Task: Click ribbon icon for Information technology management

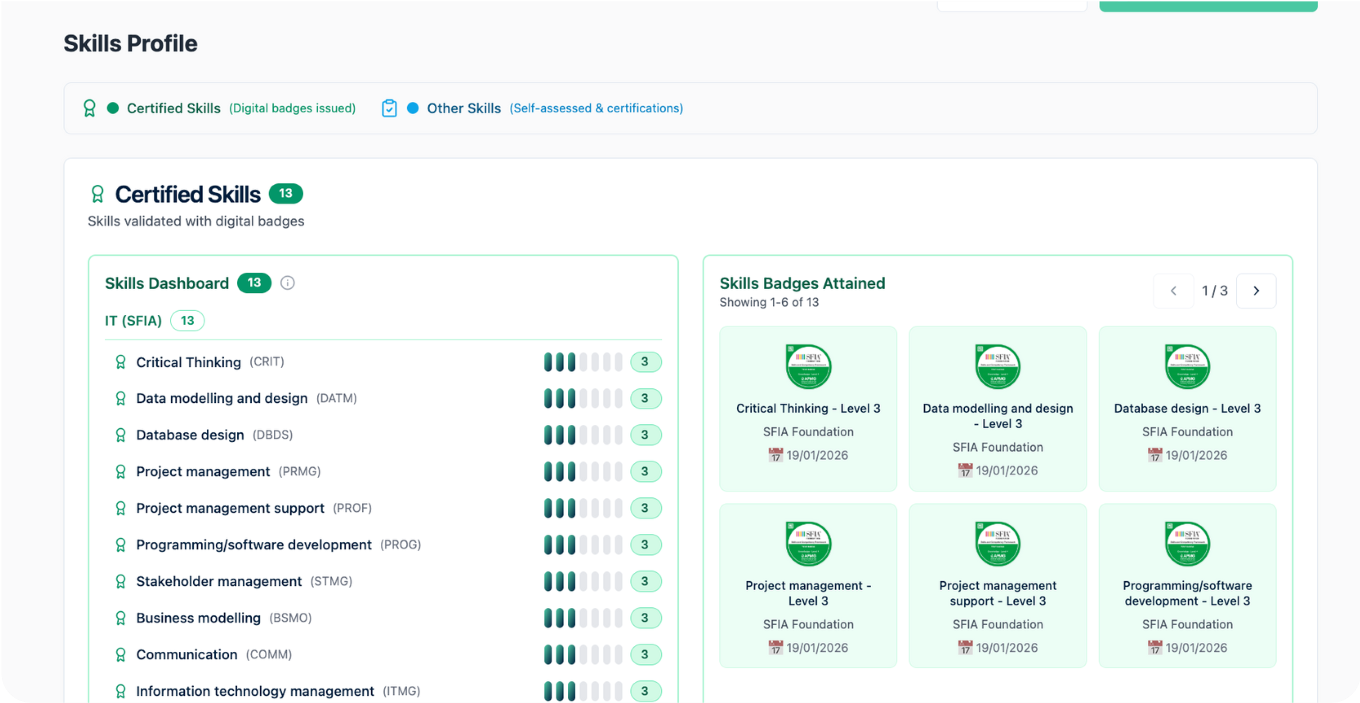Action: (x=121, y=691)
